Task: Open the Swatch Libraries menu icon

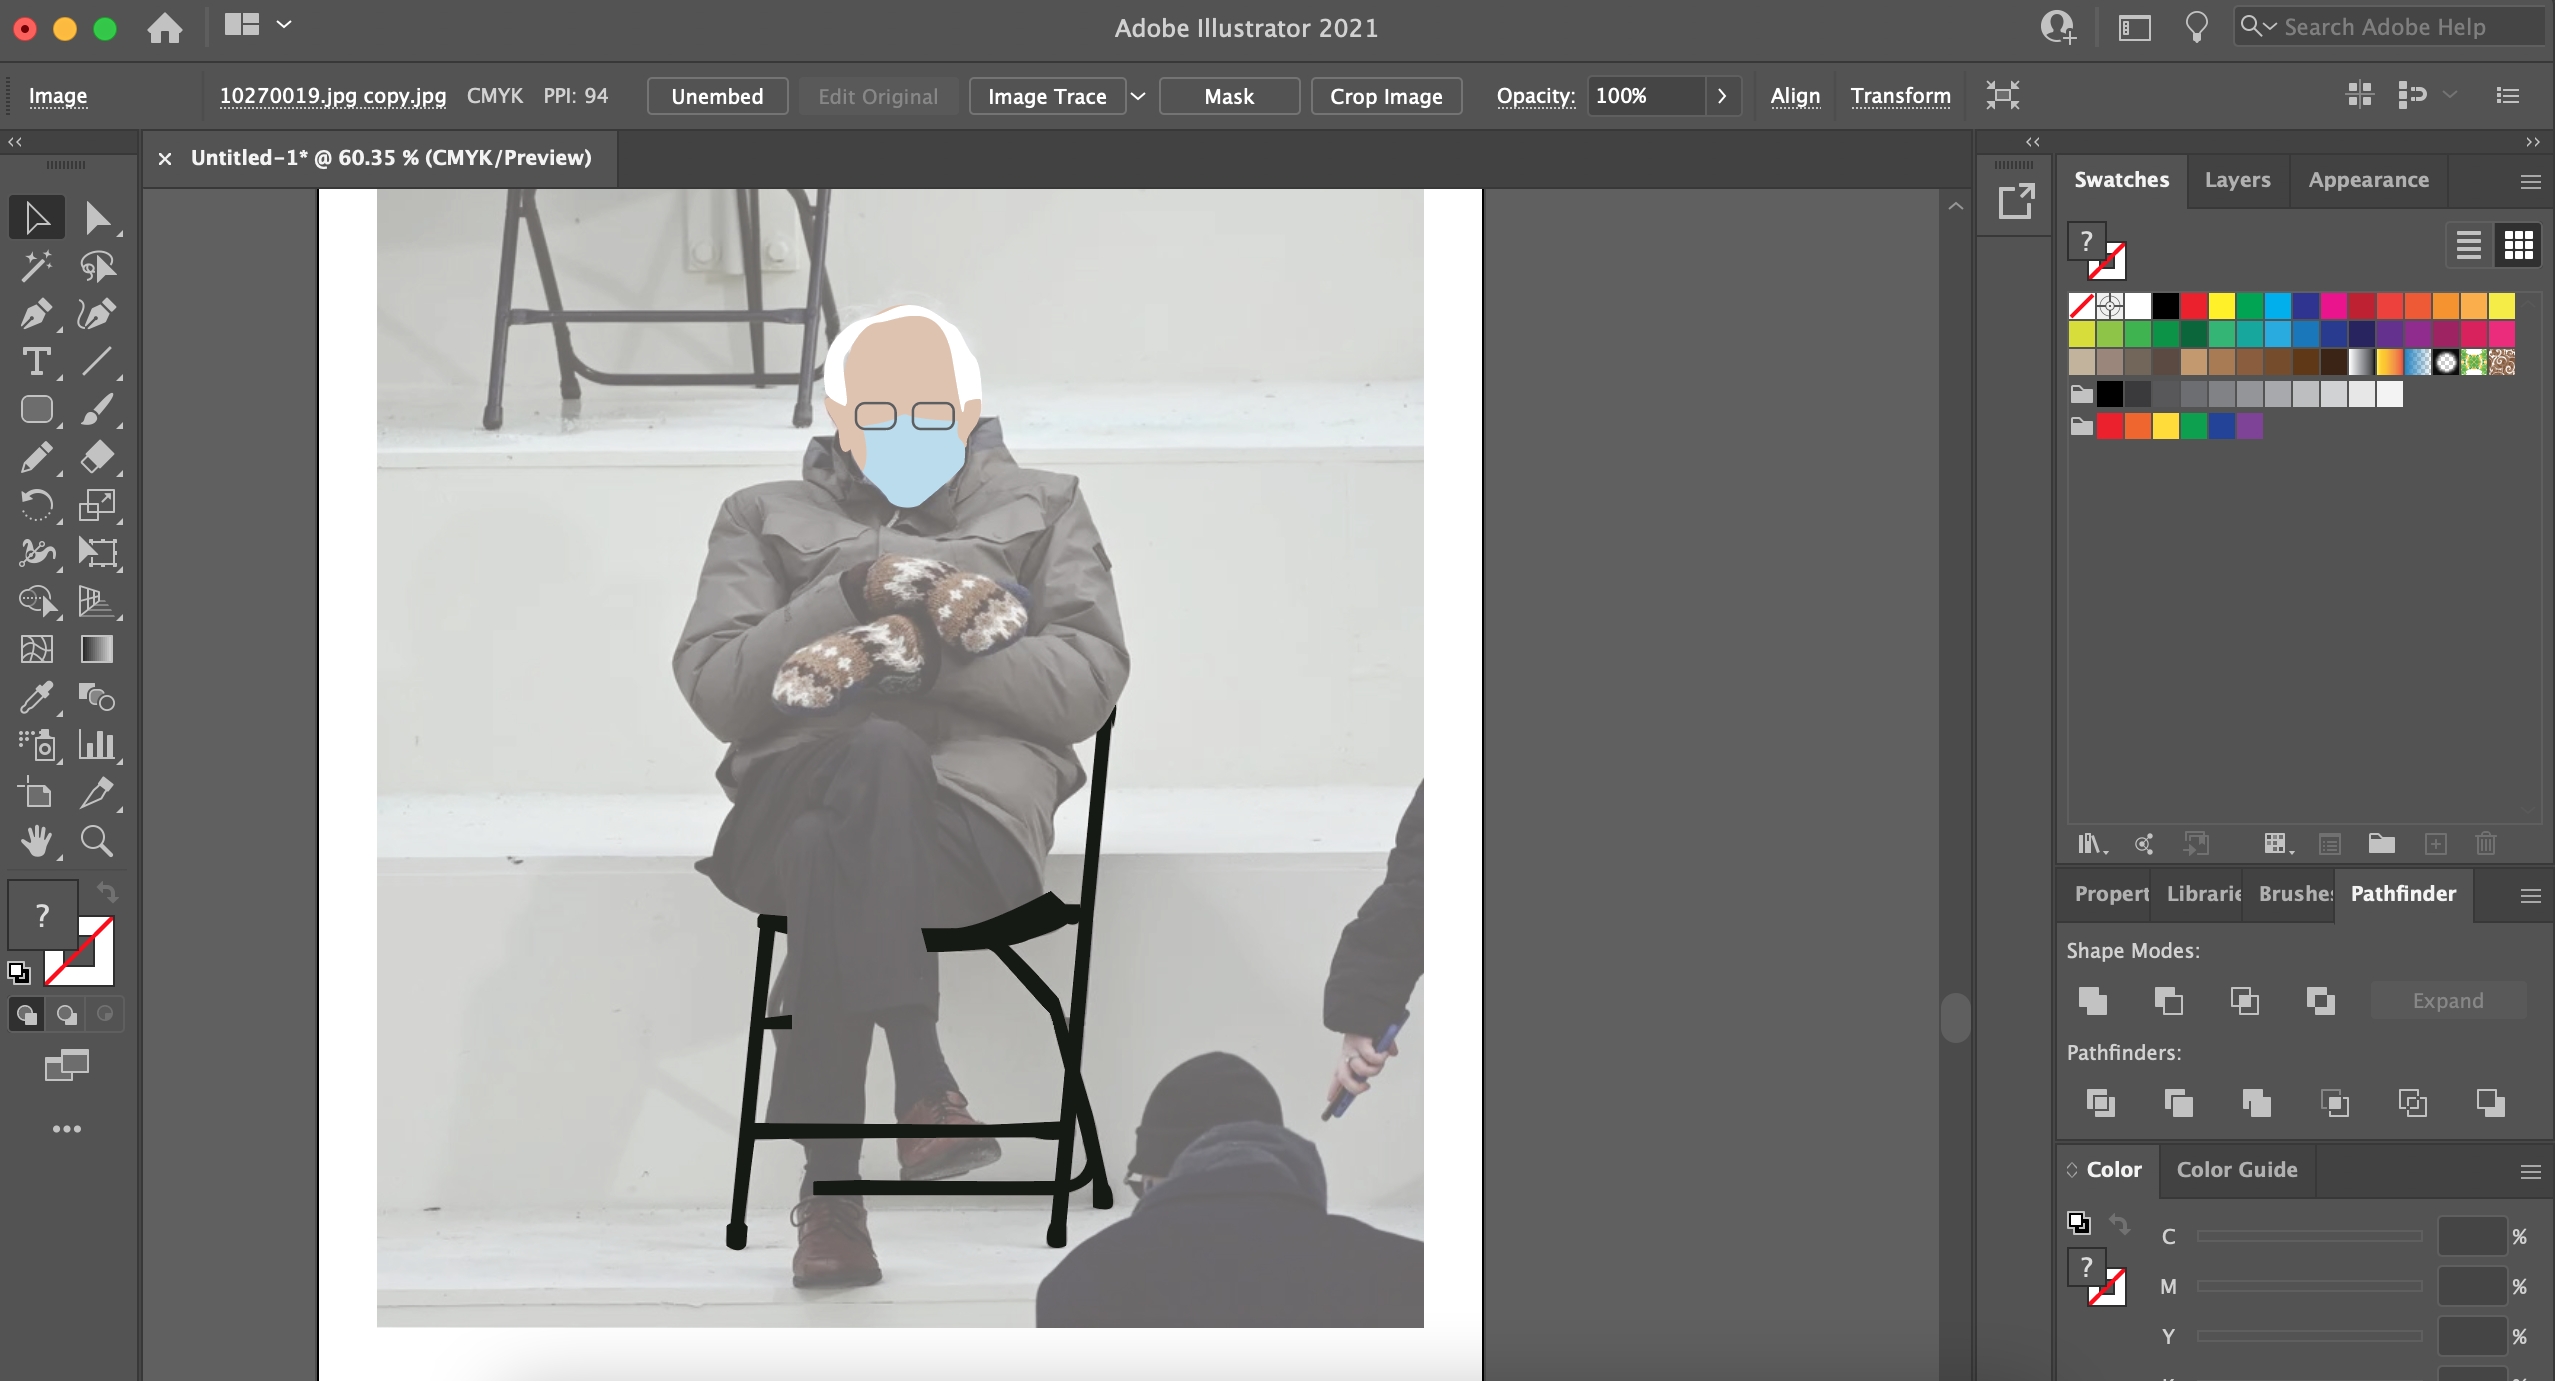Action: pyautogui.click(x=2092, y=844)
